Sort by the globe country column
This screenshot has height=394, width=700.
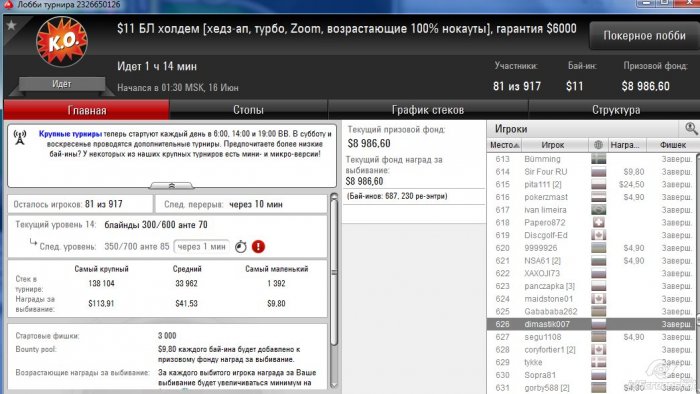coord(598,145)
